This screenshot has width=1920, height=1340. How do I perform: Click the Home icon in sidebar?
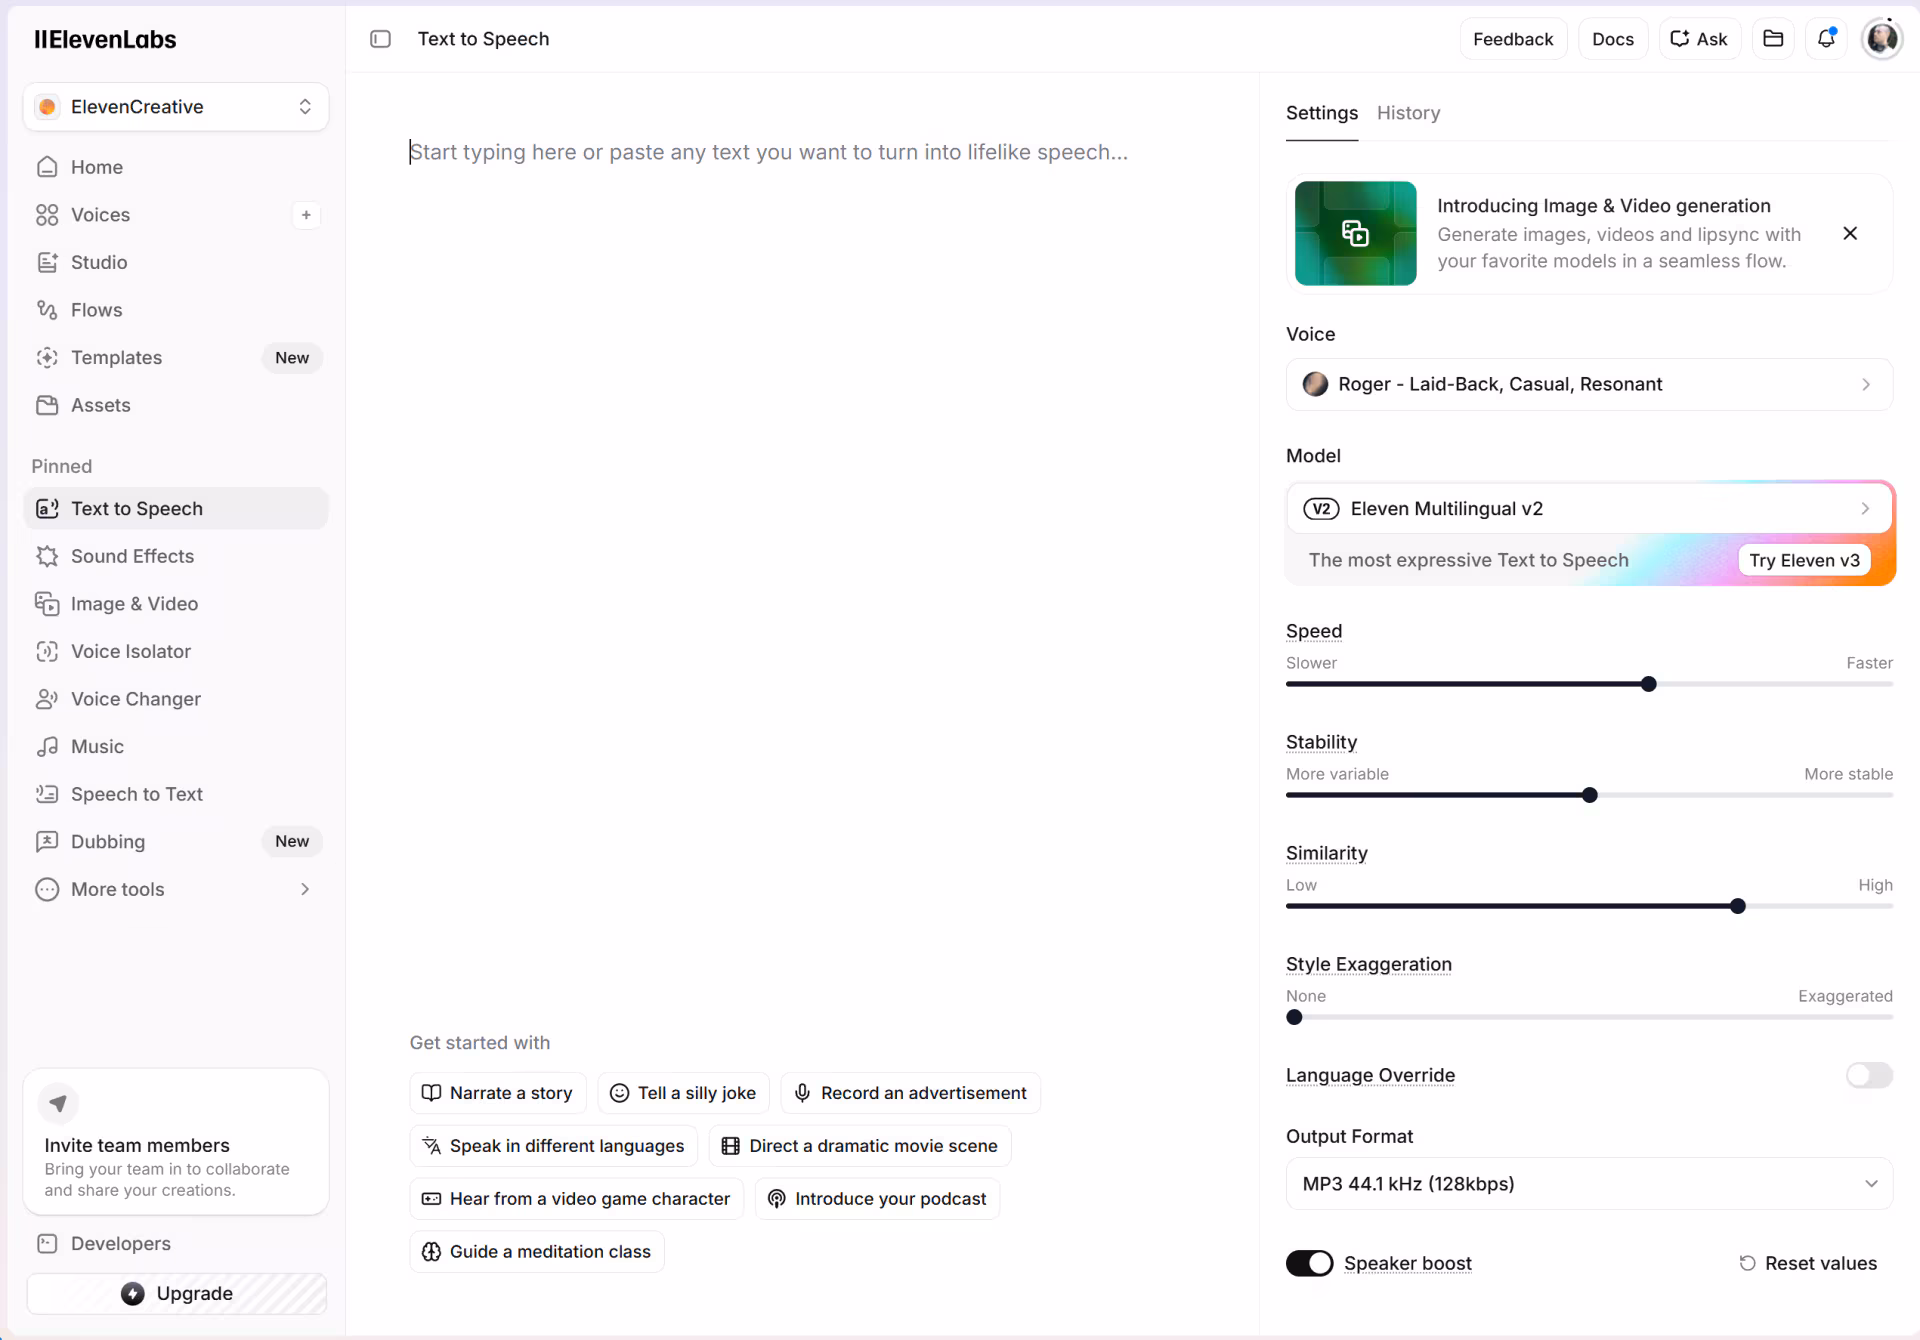pos(47,167)
